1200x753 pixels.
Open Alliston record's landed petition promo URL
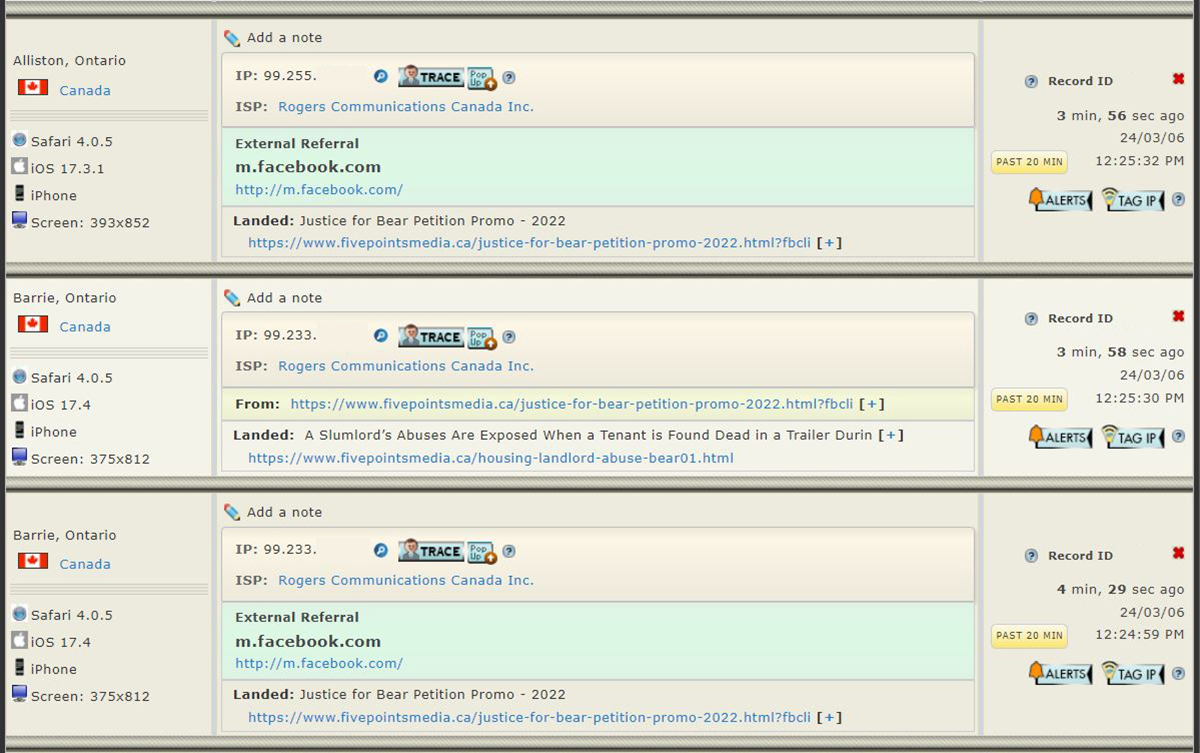529,243
